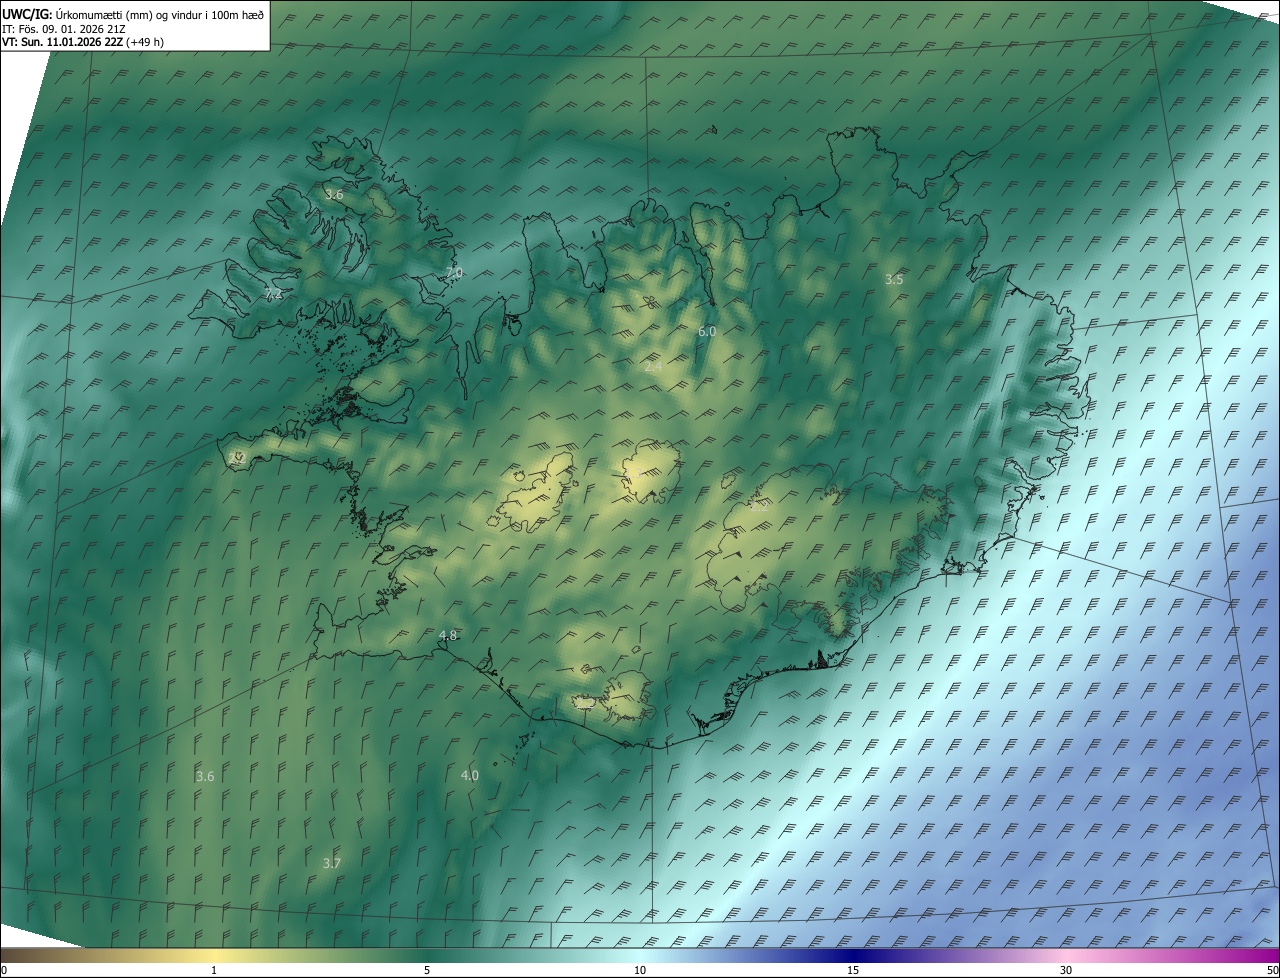The height and width of the screenshot is (978, 1280).
Task: Click the 'VT: Sun. 11.01.2026 22Z (+49 h)' line
Action: click(83, 42)
